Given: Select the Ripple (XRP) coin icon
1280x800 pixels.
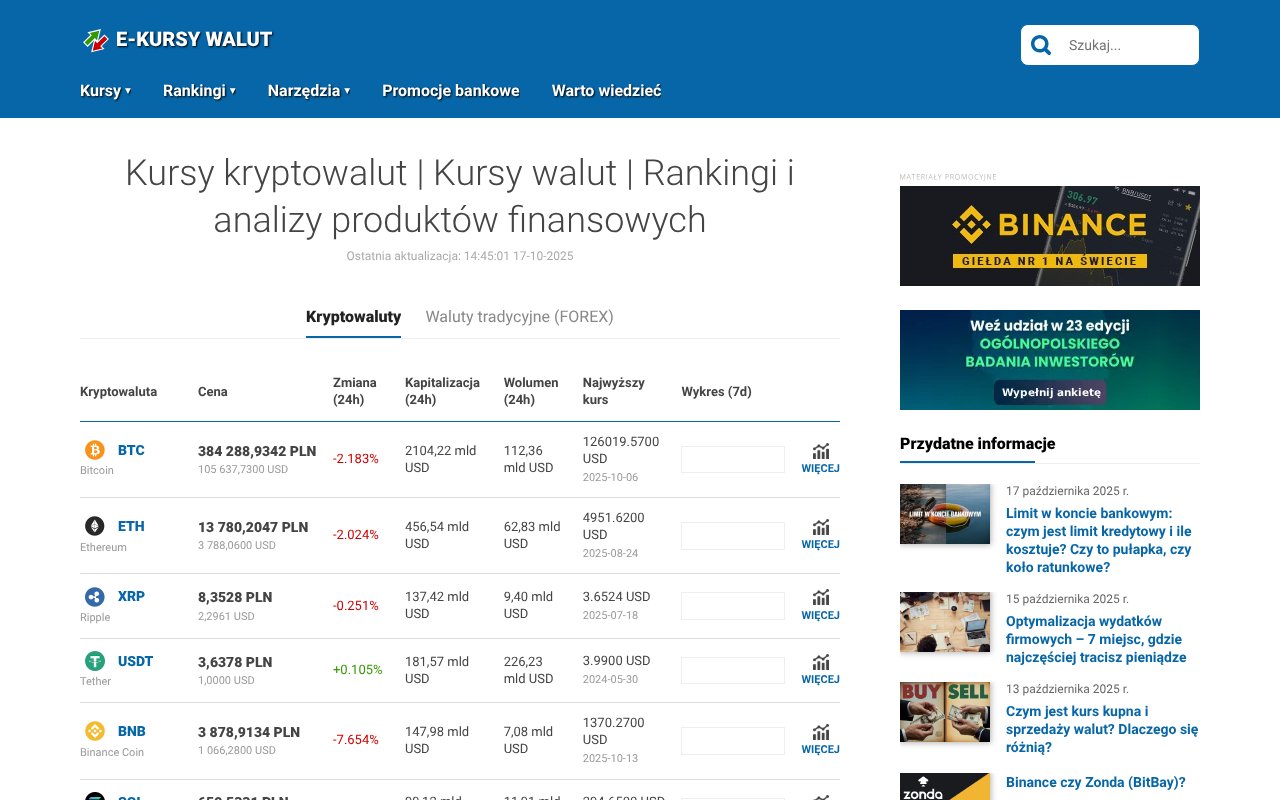Looking at the screenshot, I should point(95,596).
